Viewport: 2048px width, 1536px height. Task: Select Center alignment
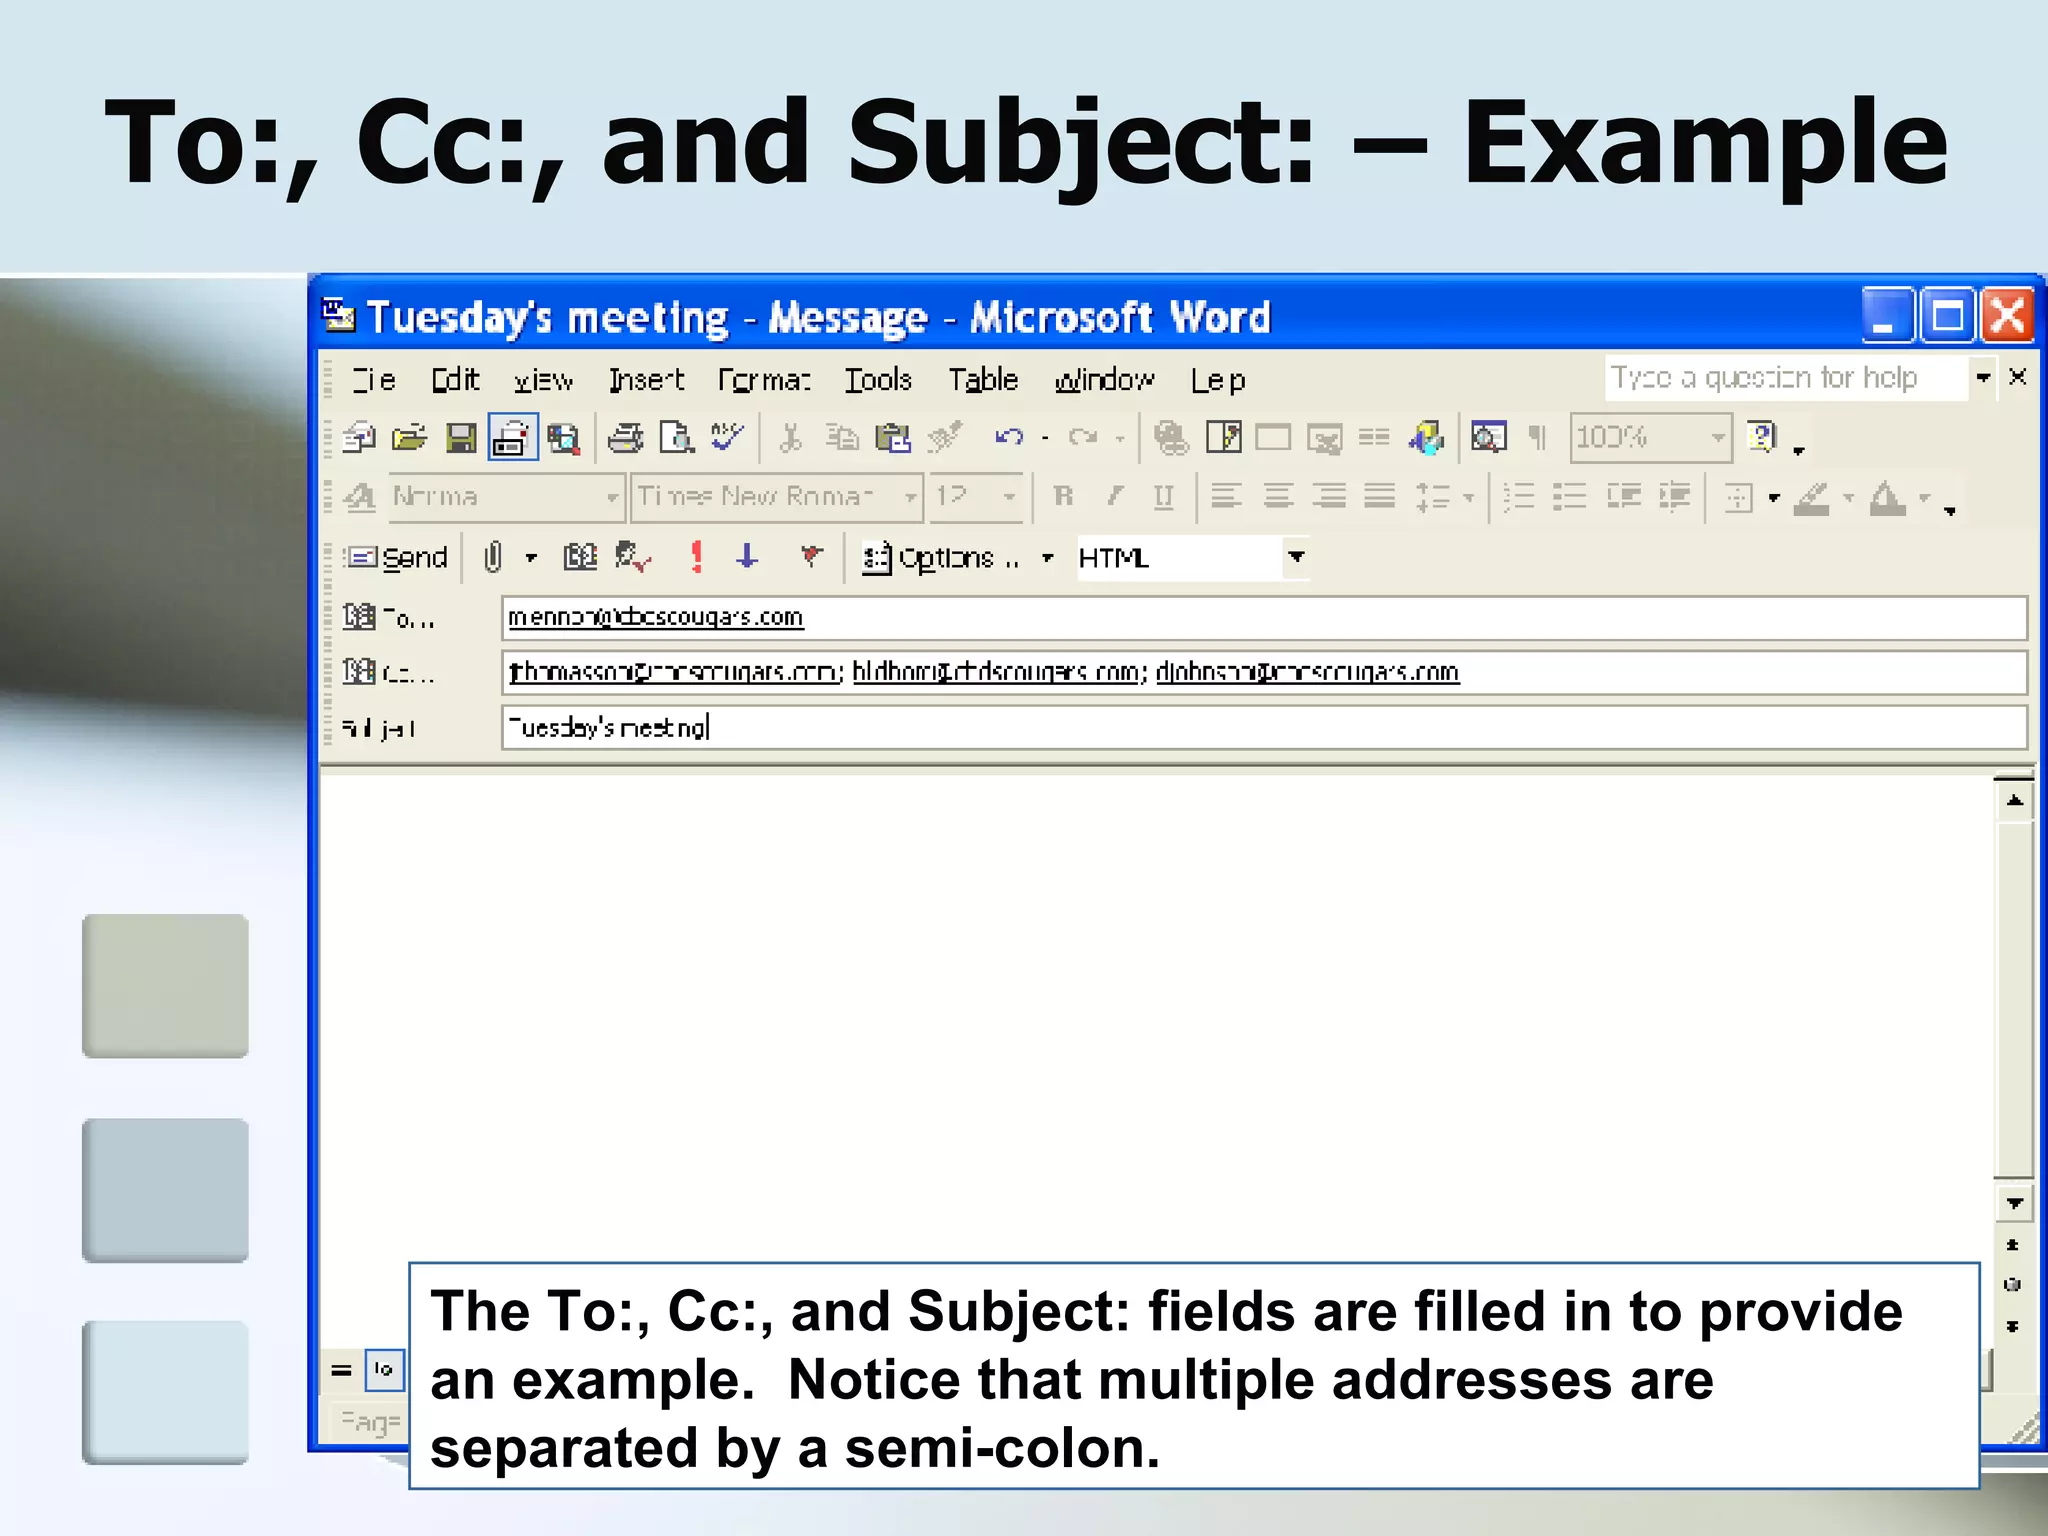click(1278, 497)
